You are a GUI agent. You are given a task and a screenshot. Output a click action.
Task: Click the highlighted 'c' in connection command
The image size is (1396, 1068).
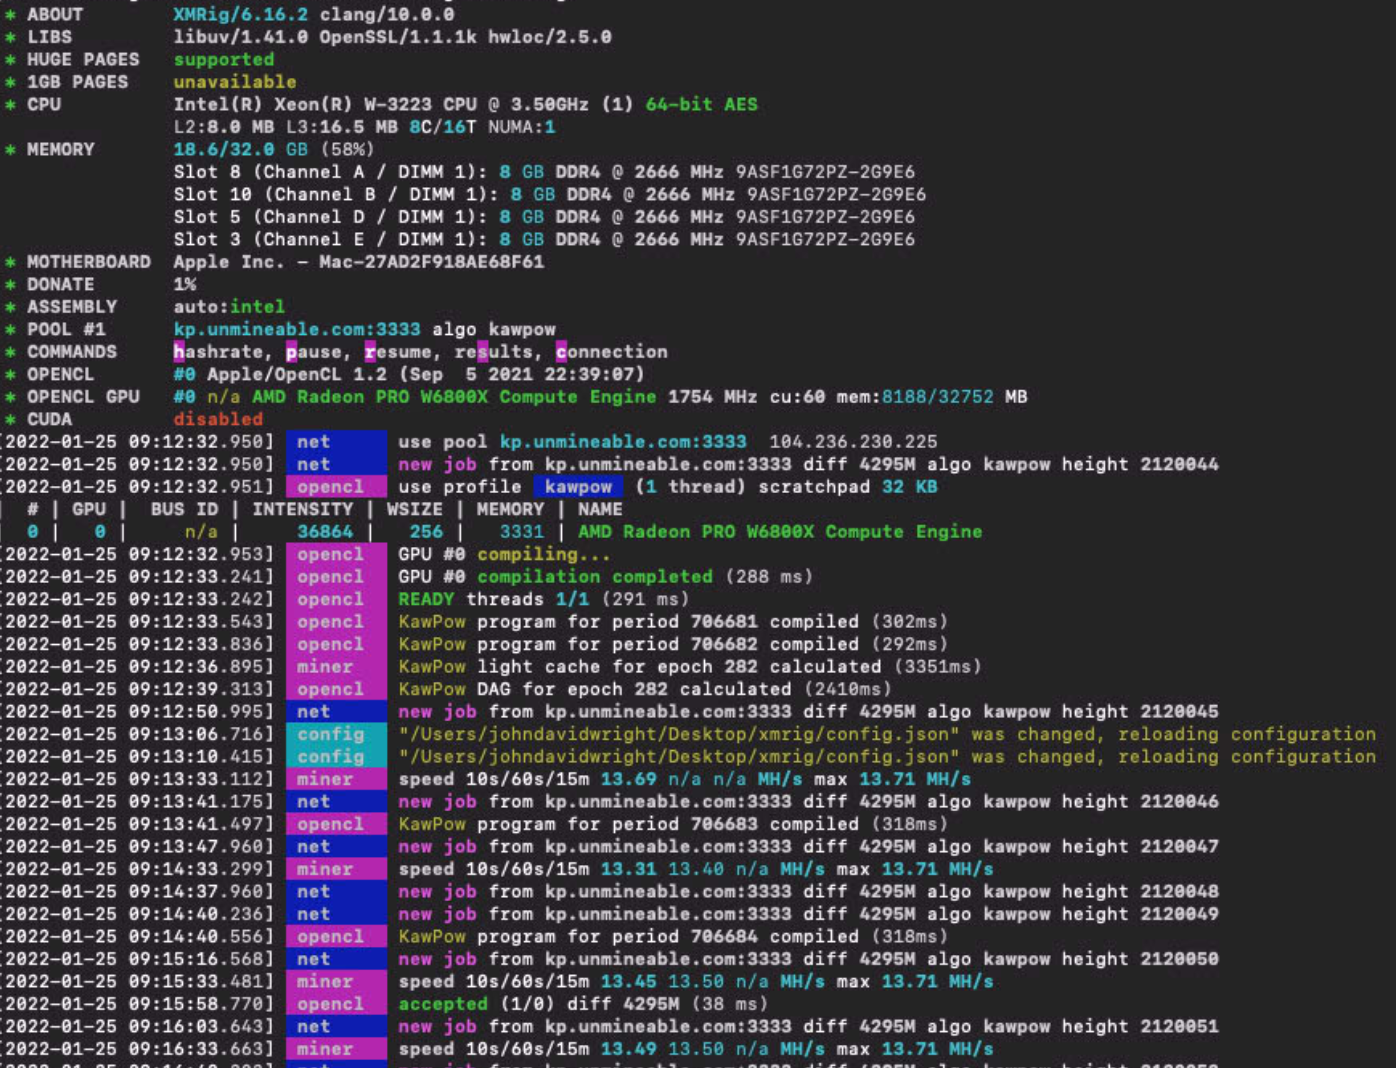561,352
